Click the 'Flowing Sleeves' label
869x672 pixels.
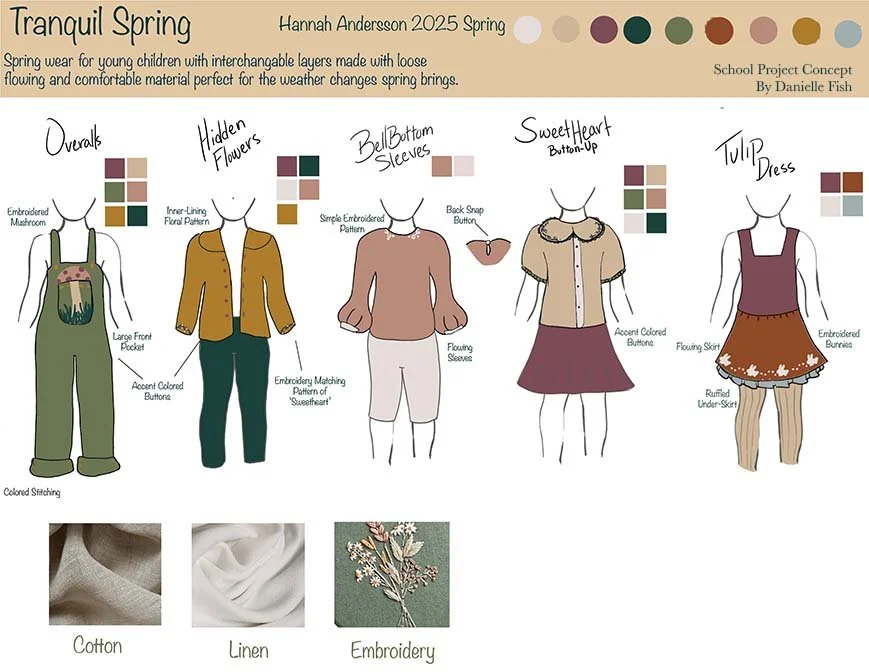[x=460, y=352]
